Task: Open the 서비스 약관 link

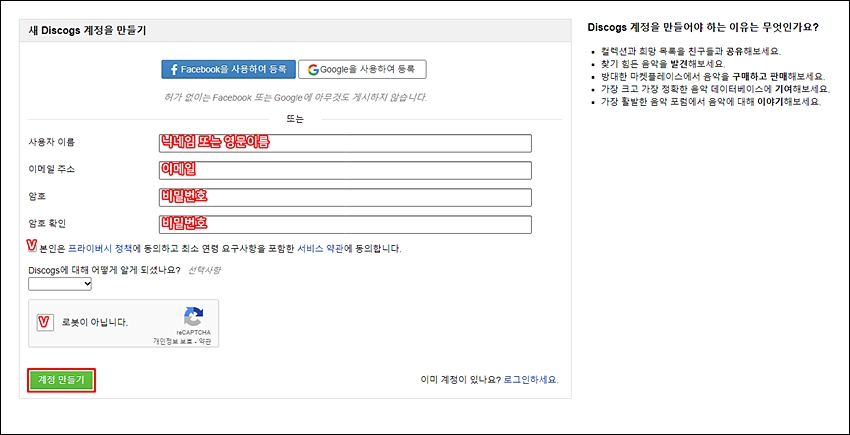Action: 320,250
